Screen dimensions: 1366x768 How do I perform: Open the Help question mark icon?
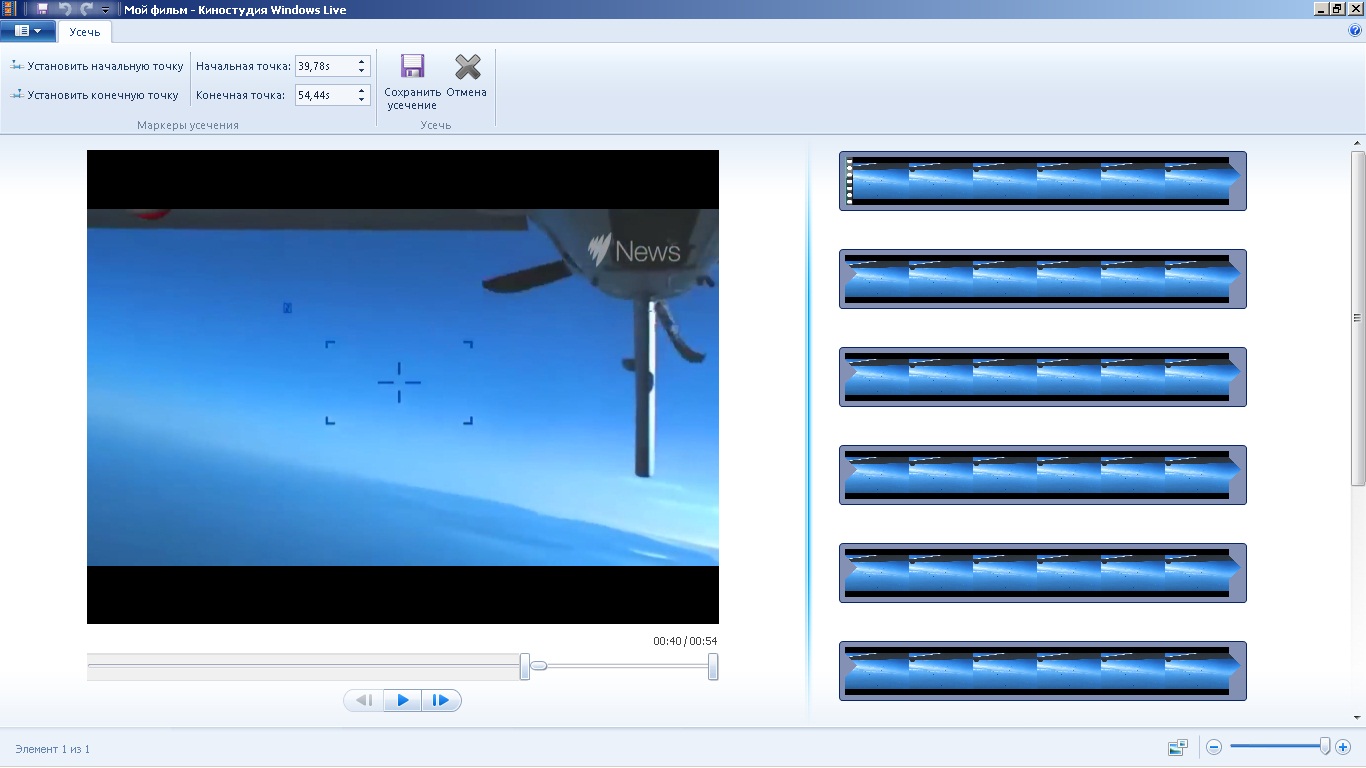pyautogui.click(x=1355, y=31)
